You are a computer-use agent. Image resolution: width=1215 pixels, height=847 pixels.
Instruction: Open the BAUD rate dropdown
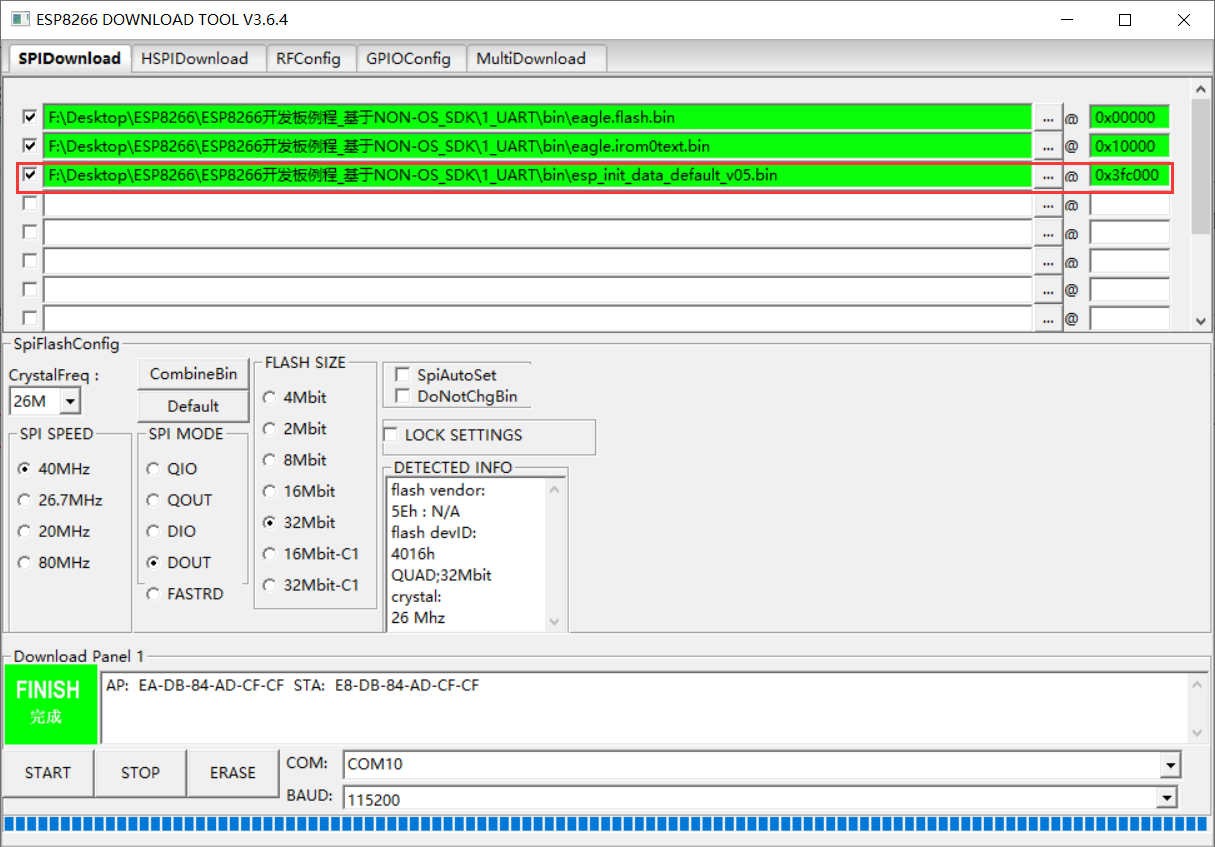pos(1169,797)
